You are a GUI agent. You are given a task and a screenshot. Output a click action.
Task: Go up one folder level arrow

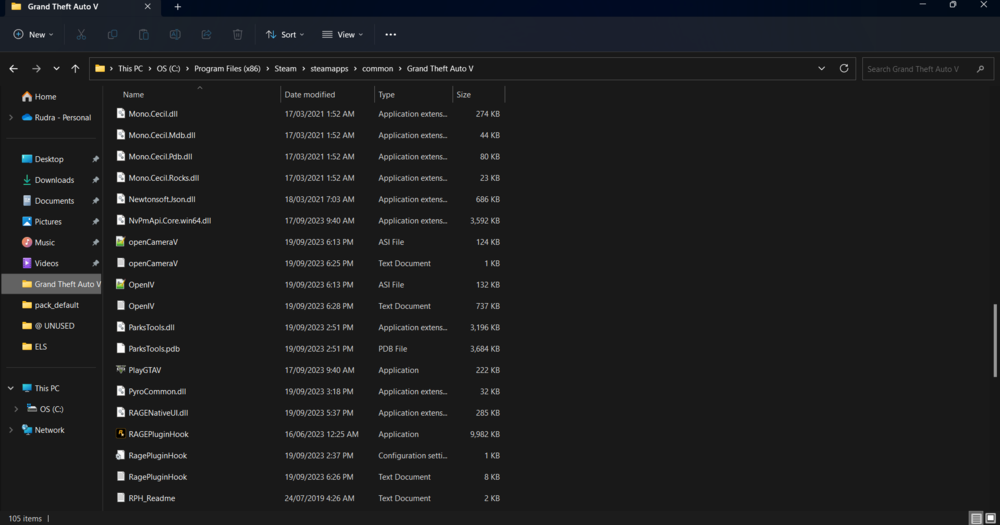pyautogui.click(x=75, y=68)
